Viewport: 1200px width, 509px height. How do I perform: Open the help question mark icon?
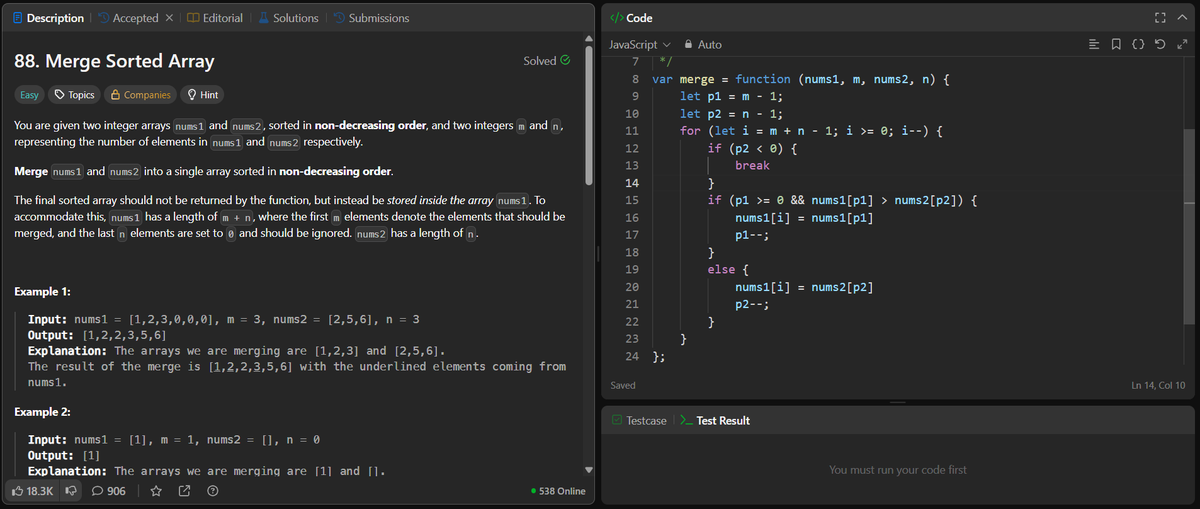[212, 491]
